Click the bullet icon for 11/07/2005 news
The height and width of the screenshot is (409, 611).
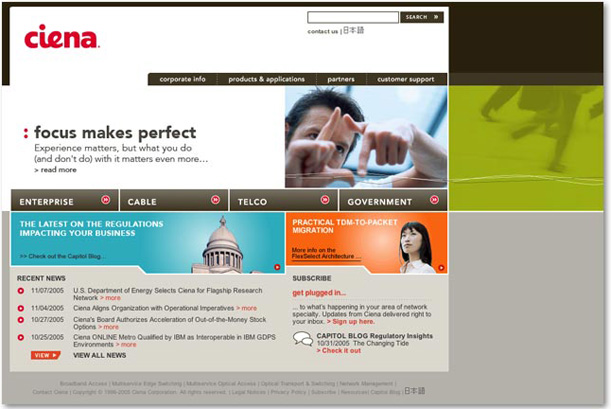coord(21,291)
